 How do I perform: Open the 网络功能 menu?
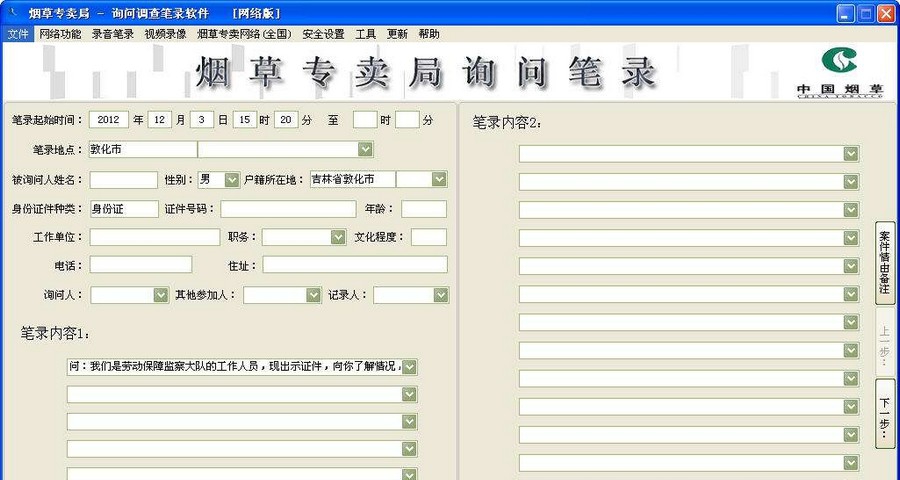click(60, 34)
